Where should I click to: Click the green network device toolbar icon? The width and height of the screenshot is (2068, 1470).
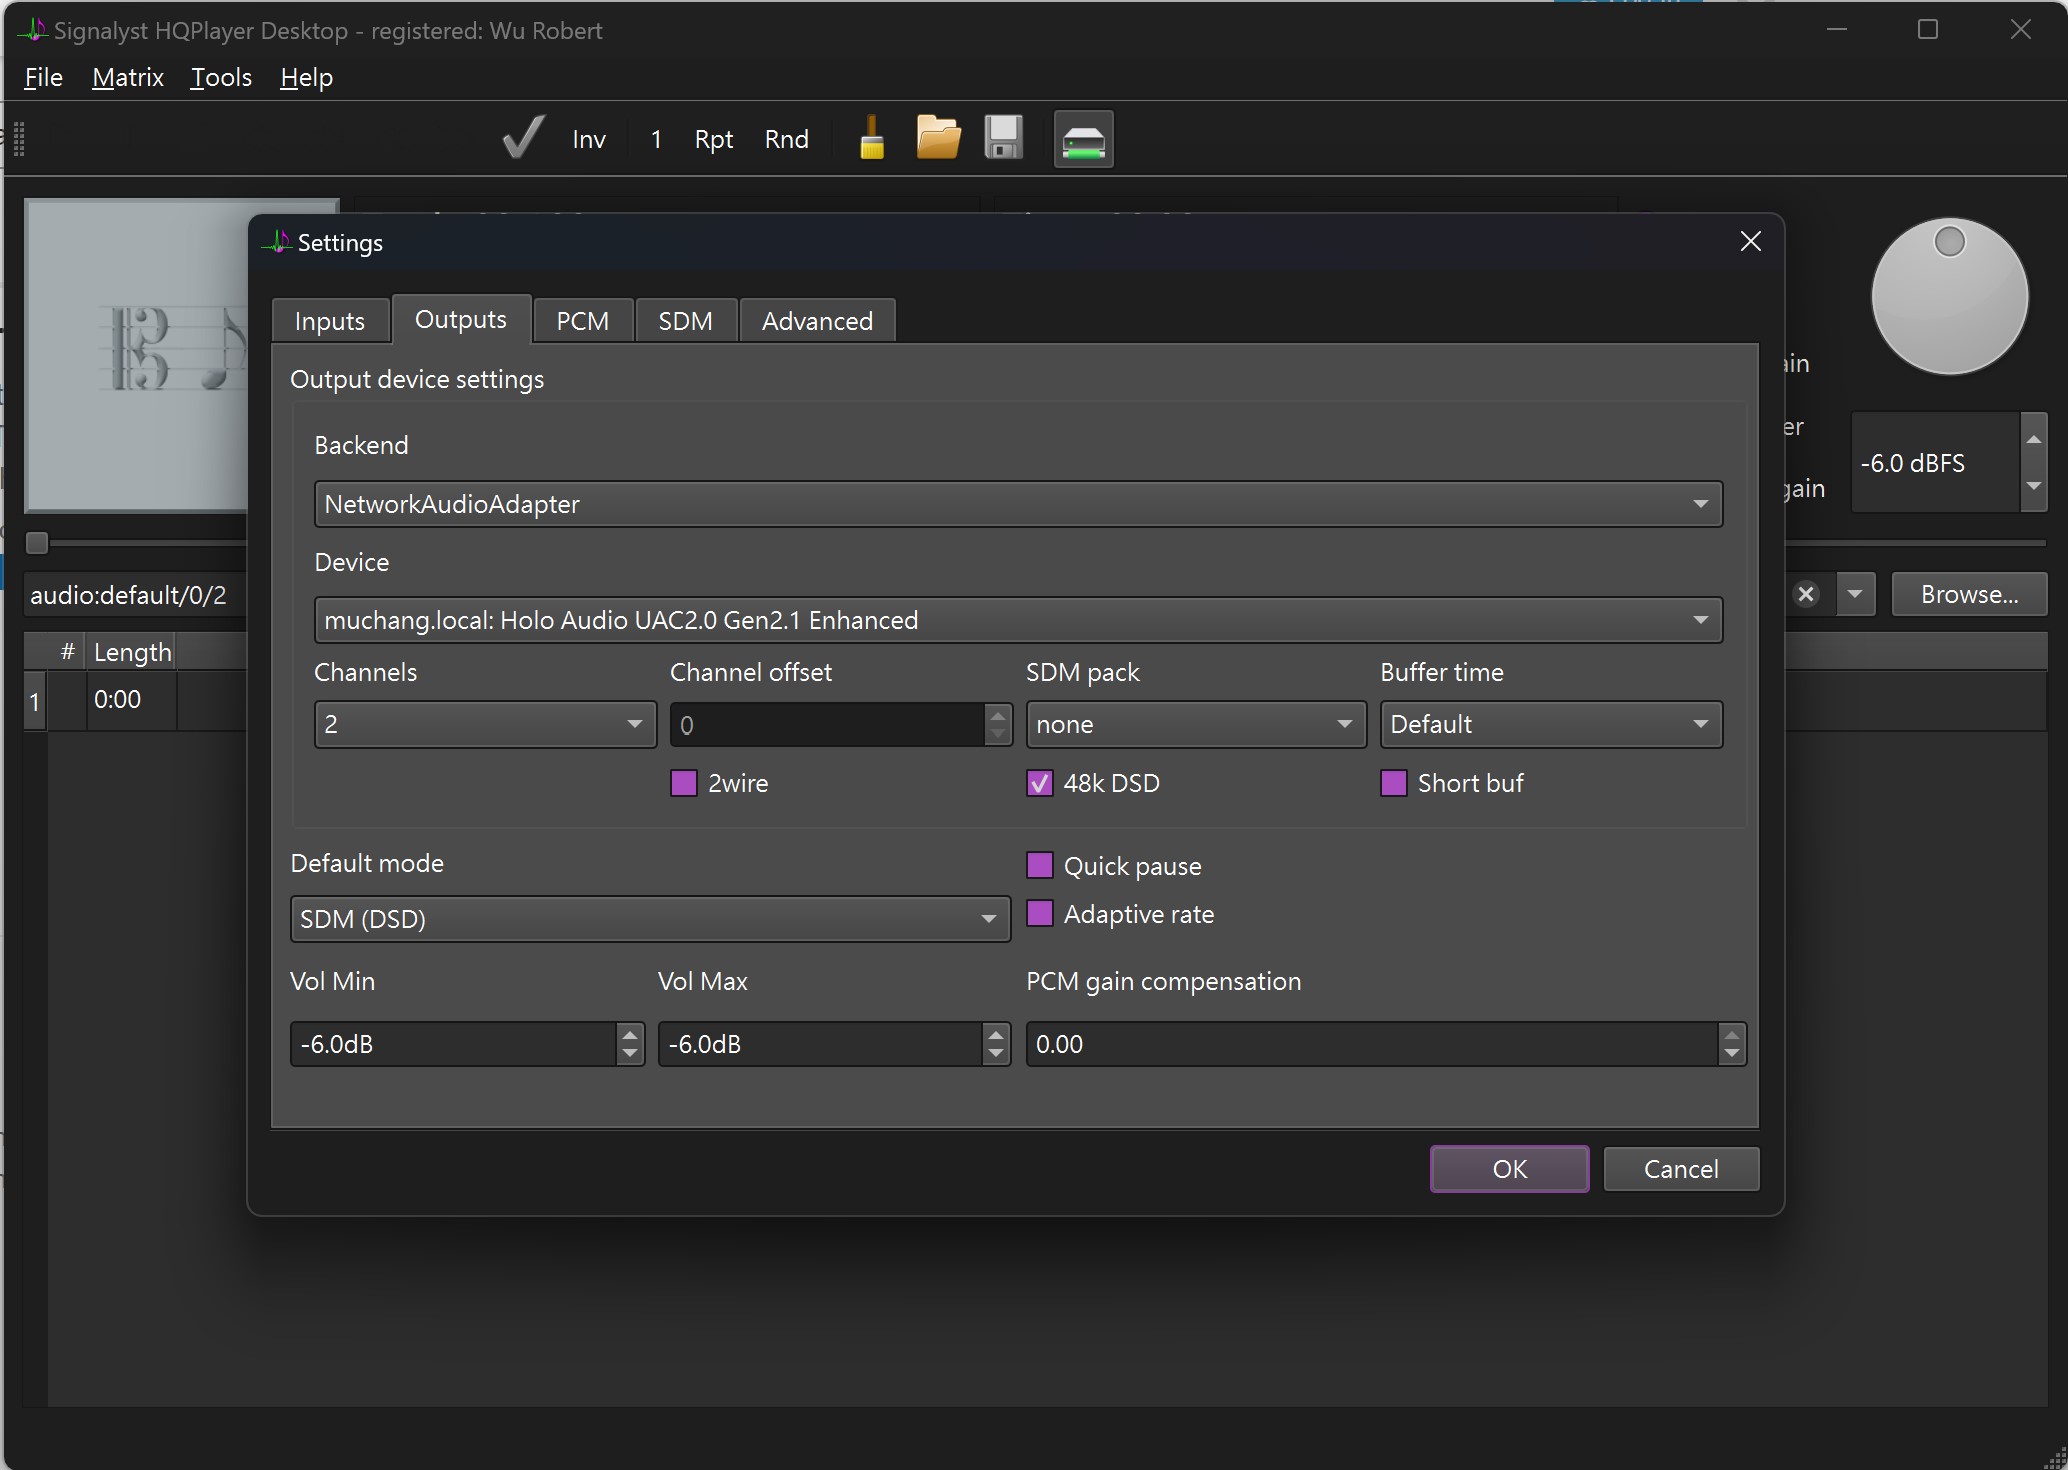click(x=1083, y=139)
